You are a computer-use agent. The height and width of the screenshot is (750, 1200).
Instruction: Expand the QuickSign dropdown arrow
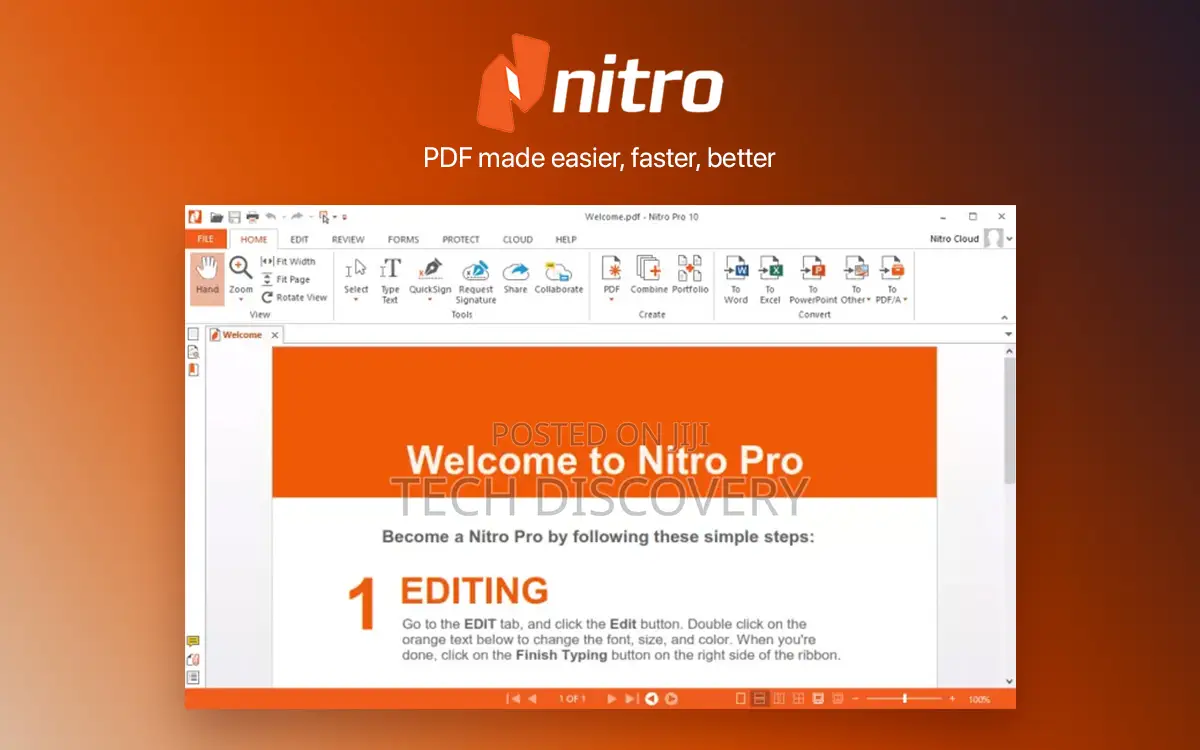pyautogui.click(x=431, y=299)
